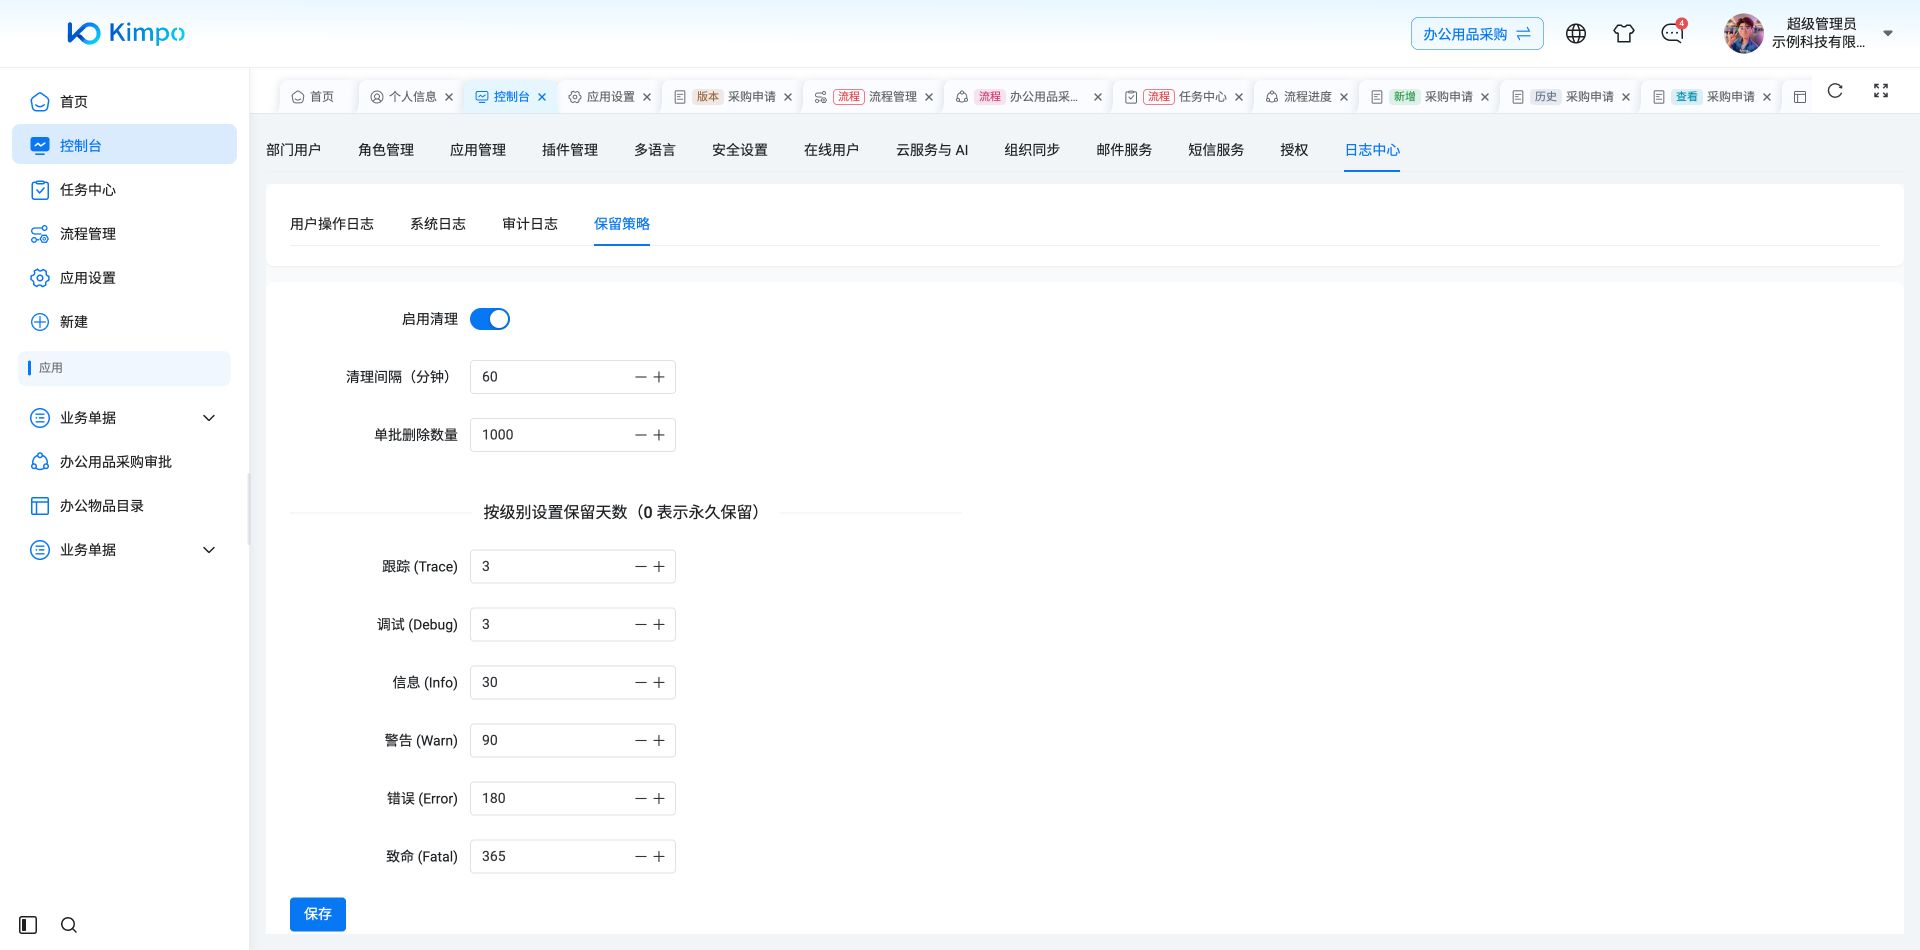Toggle fullscreen mode icon
Screen dimensions: 1920x950
pos(1881,91)
